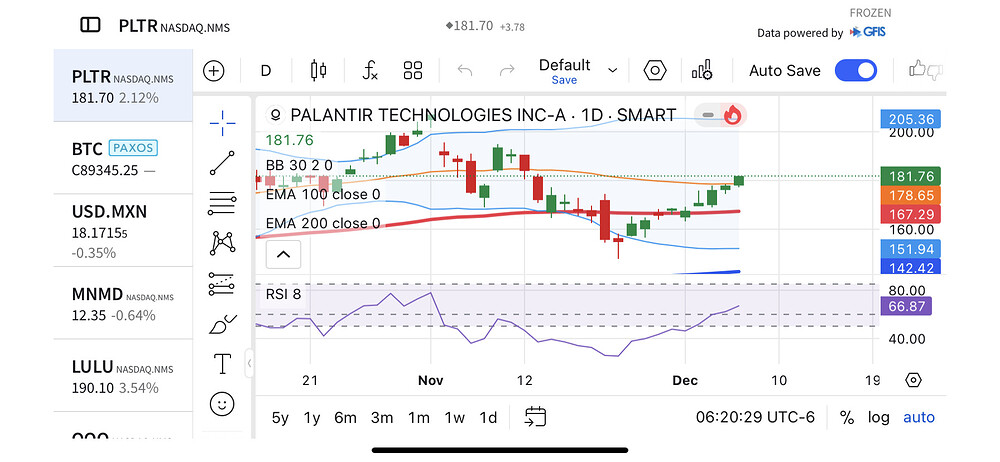Select the text annotation tool
This screenshot has height=462, width=1000.
(x=222, y=364)
